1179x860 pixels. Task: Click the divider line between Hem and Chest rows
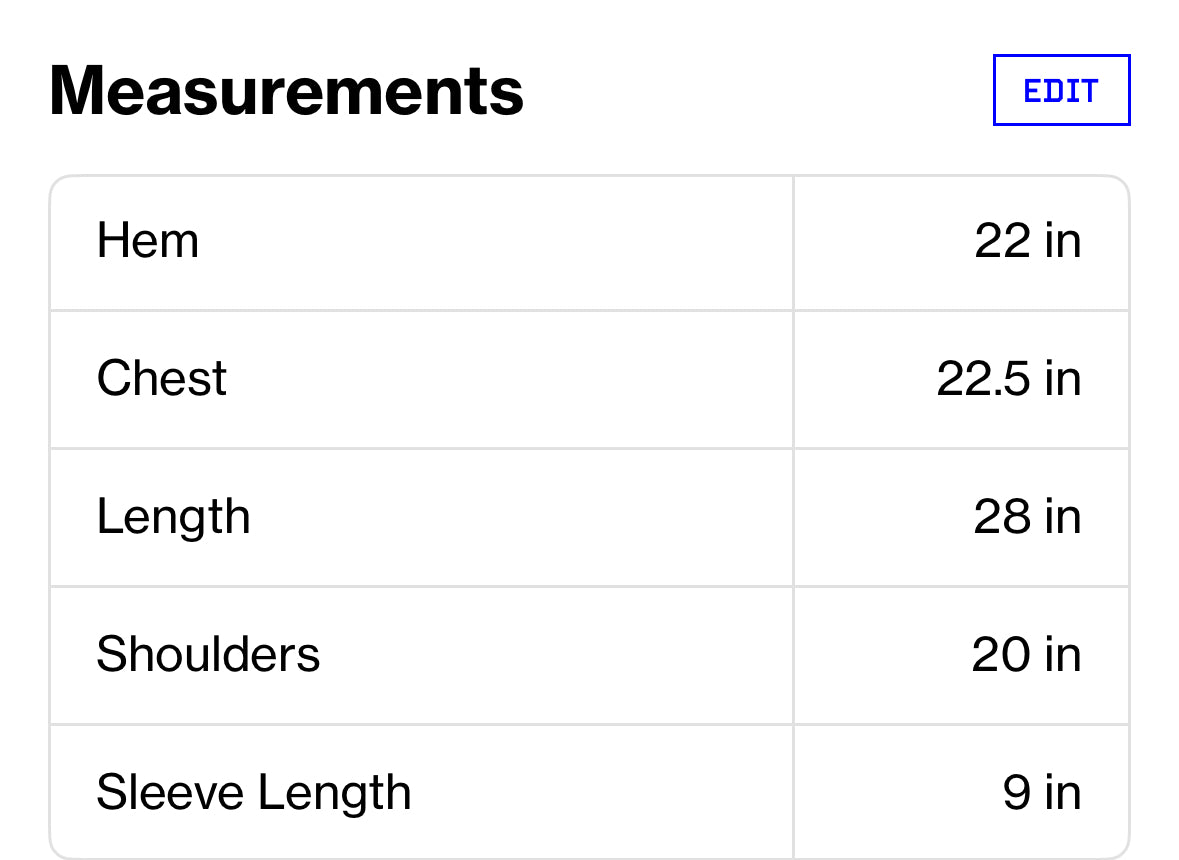pos(420,310)
